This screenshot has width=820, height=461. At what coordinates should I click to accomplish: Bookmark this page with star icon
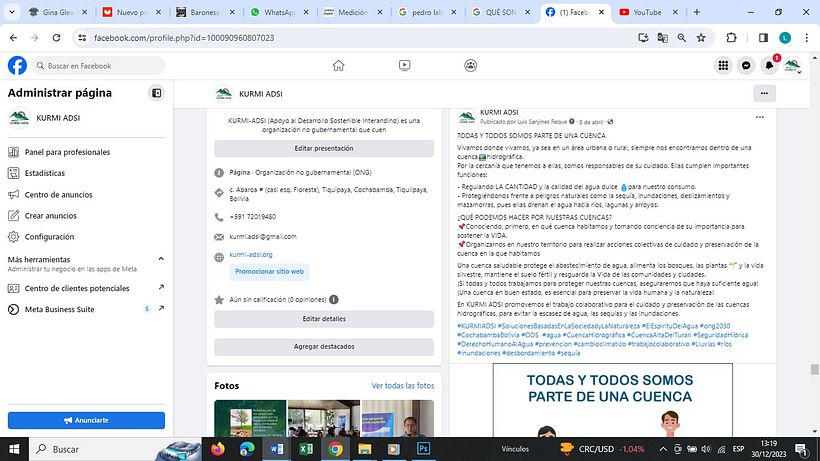(701, 38)
